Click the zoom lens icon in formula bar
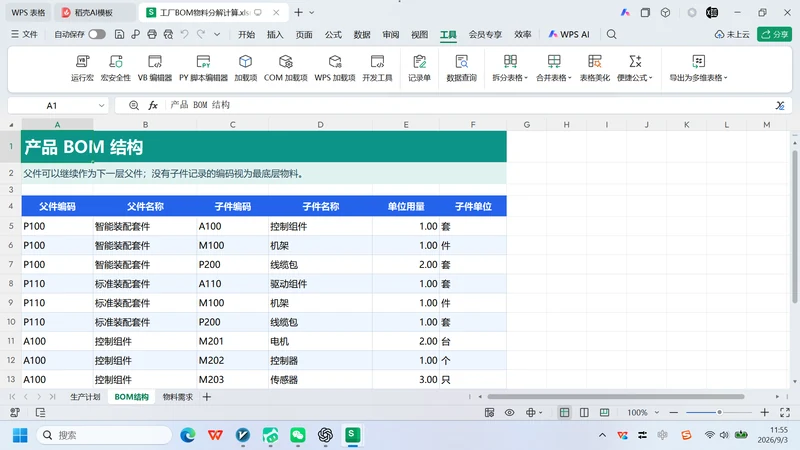Screen dimensions: 800x450 [x=134, y=105]
